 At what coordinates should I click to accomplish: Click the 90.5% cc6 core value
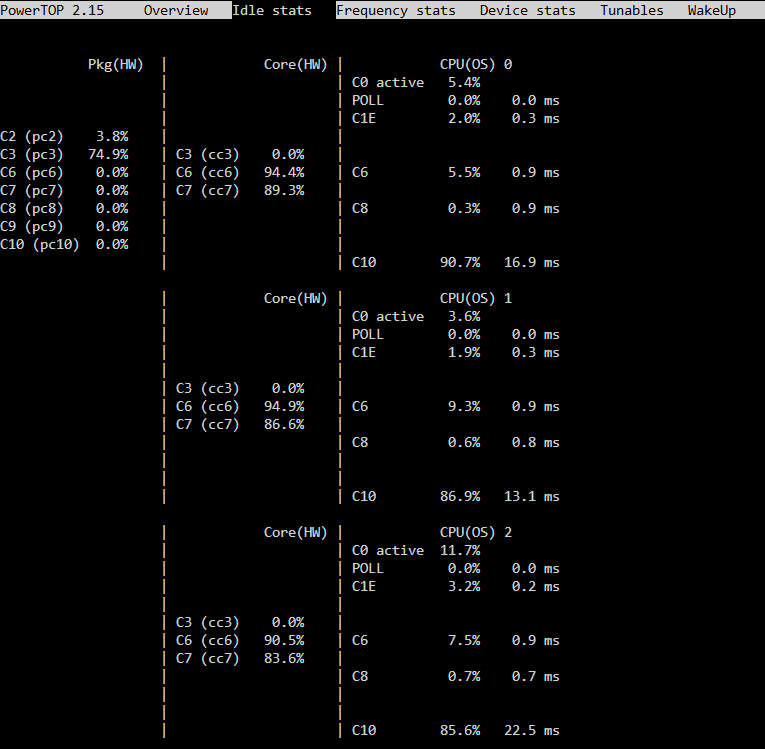coord(284,640)
